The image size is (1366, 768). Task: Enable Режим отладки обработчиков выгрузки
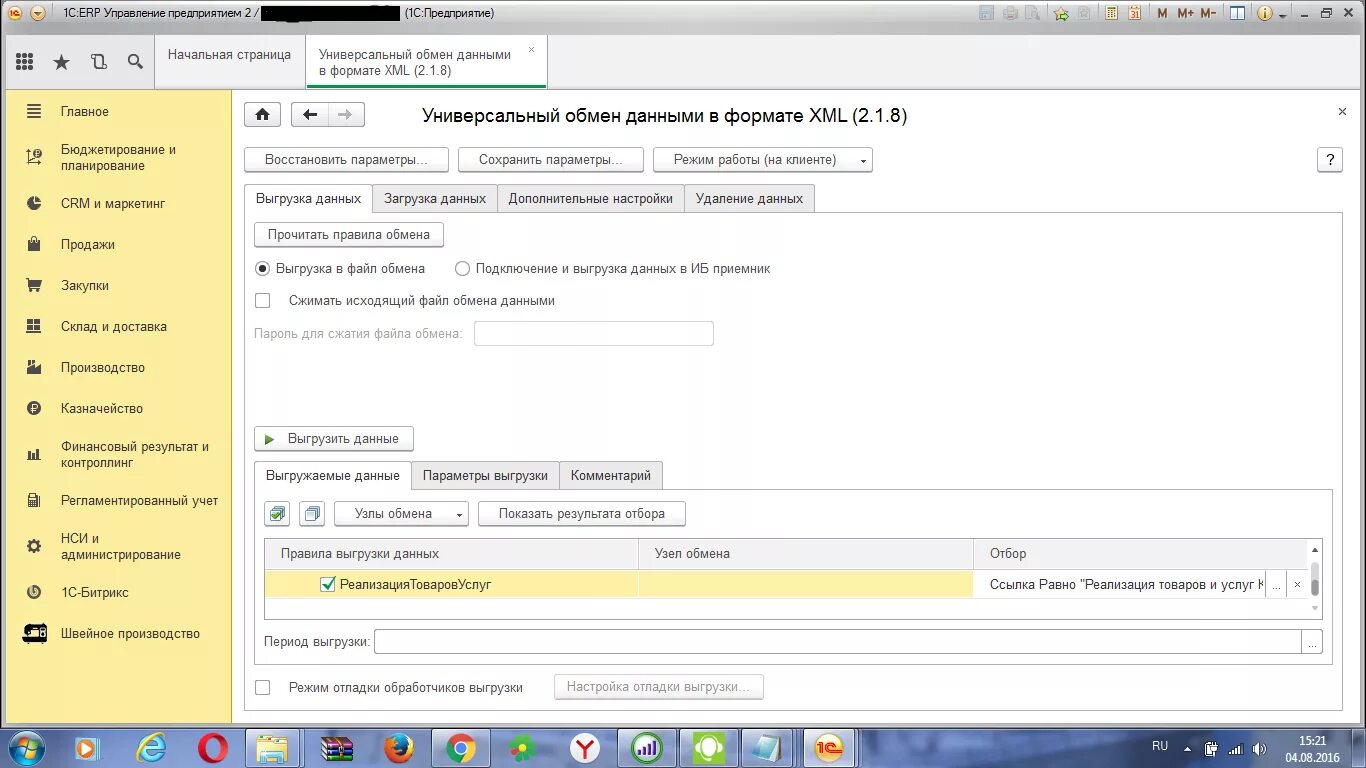pyautogui.click(x=263, y=687)
